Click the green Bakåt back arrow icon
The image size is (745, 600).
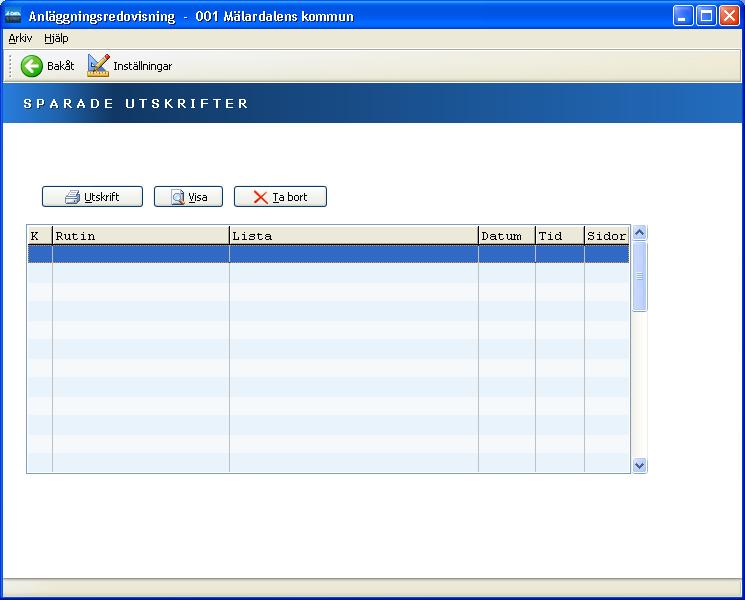pos(32,66)
